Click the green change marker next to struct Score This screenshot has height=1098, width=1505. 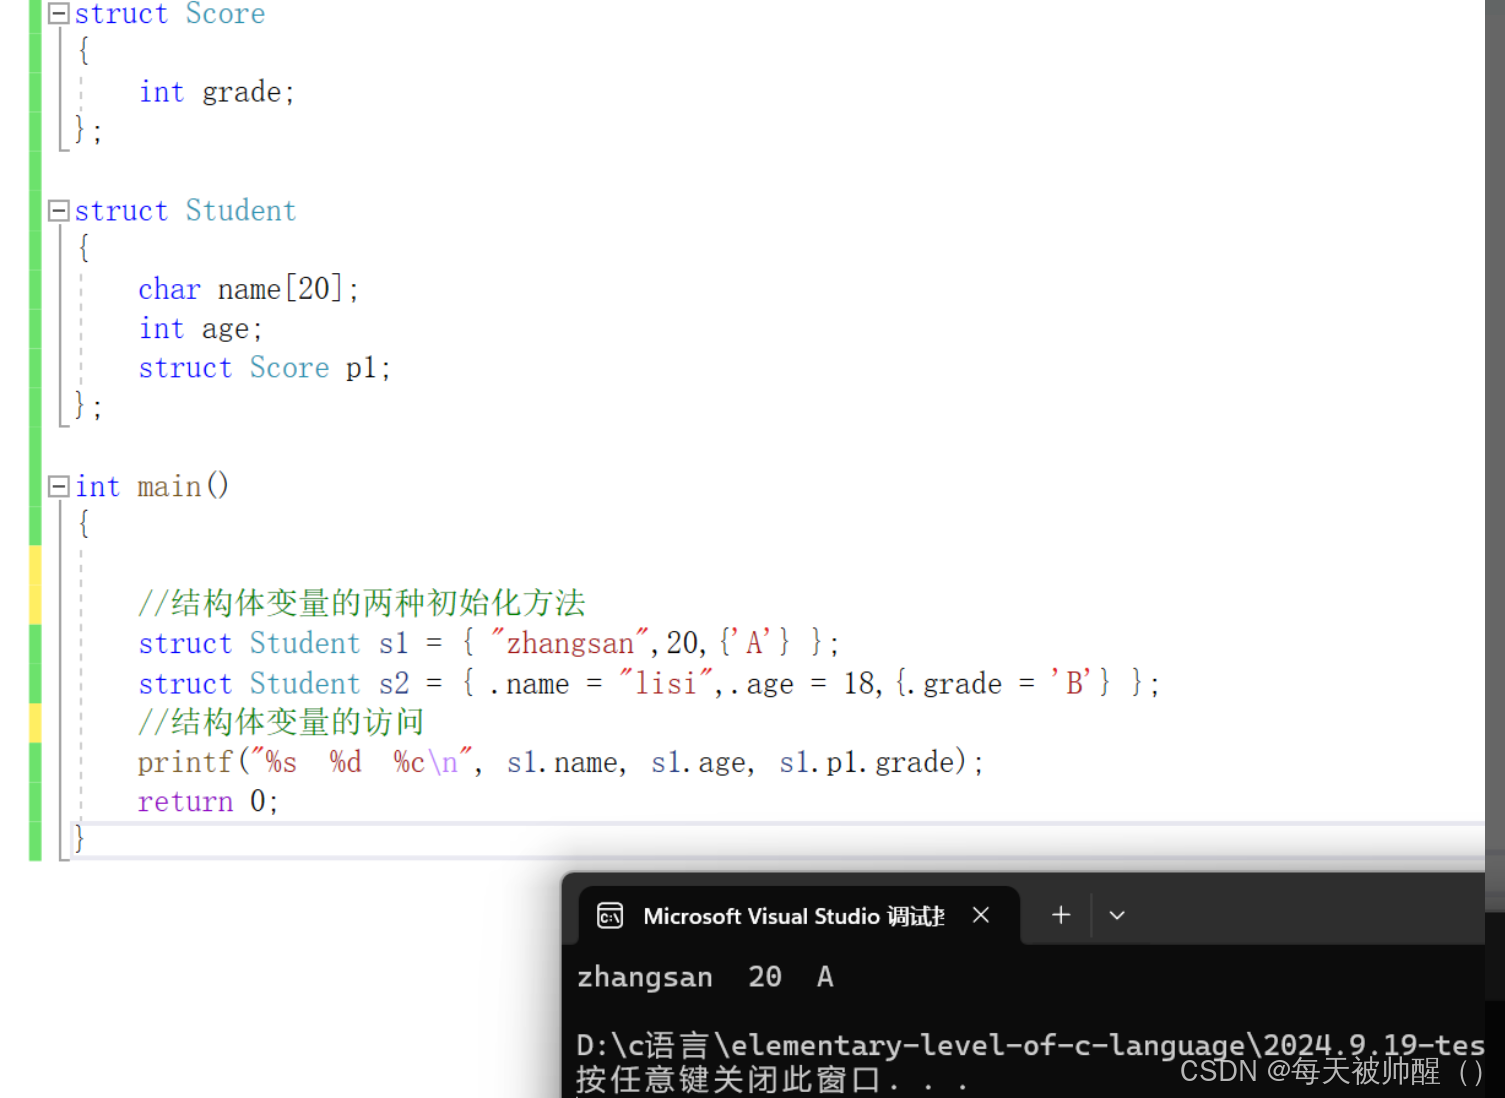[x=35, y=13]
